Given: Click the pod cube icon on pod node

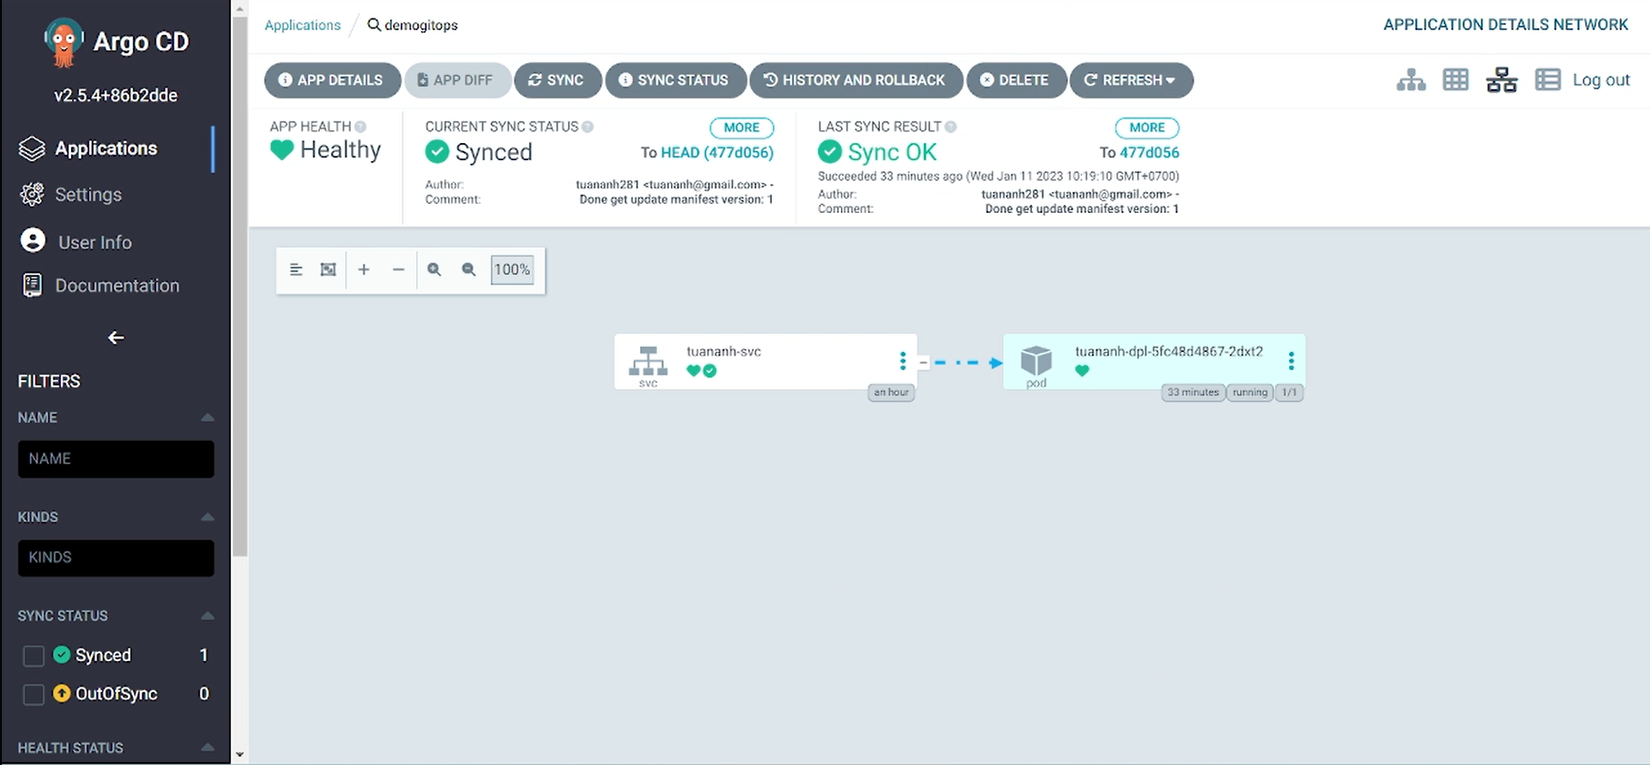Looking at the screenshot, I should tap(1036, 361).
